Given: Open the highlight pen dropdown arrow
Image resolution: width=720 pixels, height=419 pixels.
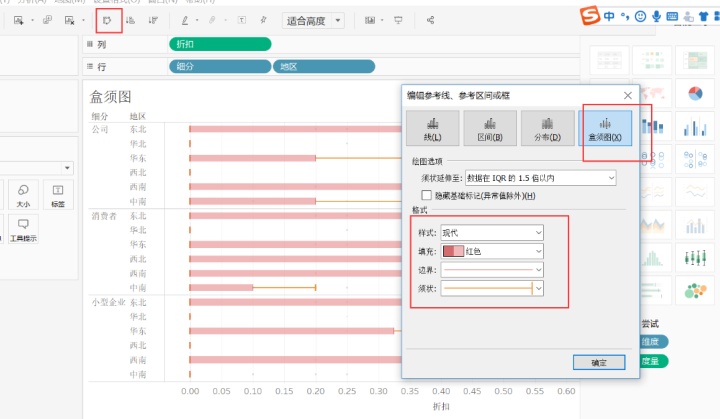Looking at the screenshot, I should (x=197, y=20).
